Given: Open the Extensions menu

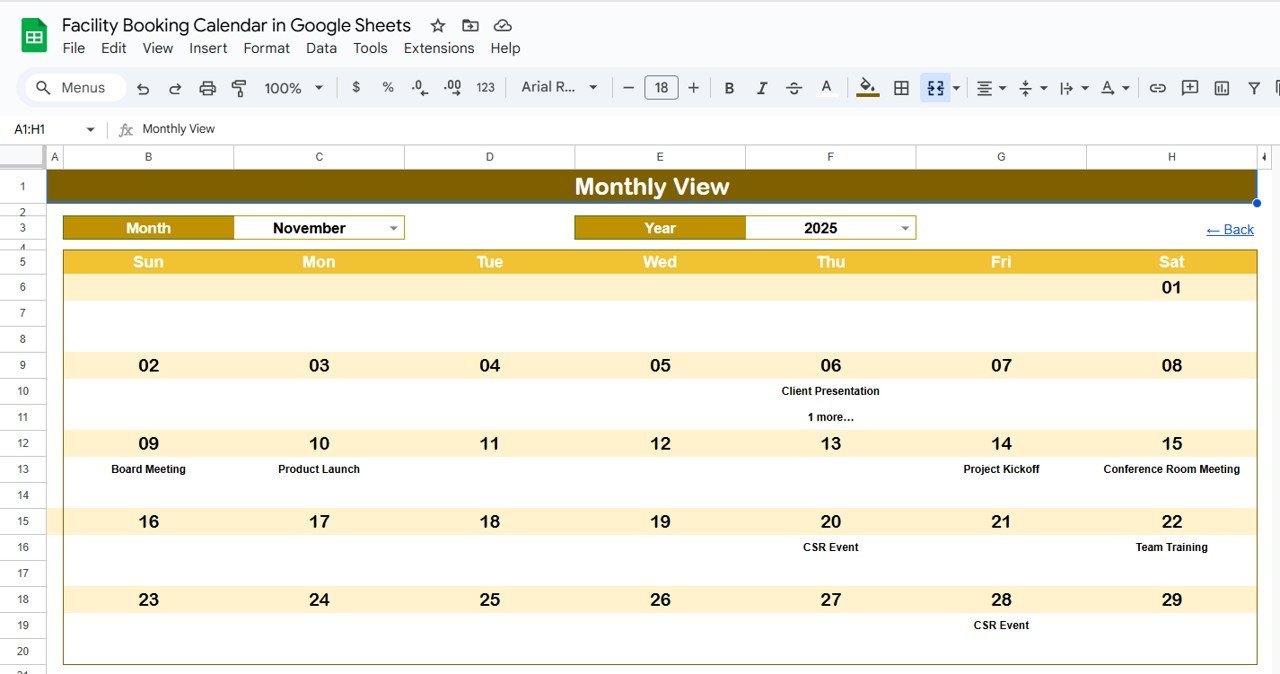Looking at the screenshot, I should pyautogui.click(x=438, y=48).
